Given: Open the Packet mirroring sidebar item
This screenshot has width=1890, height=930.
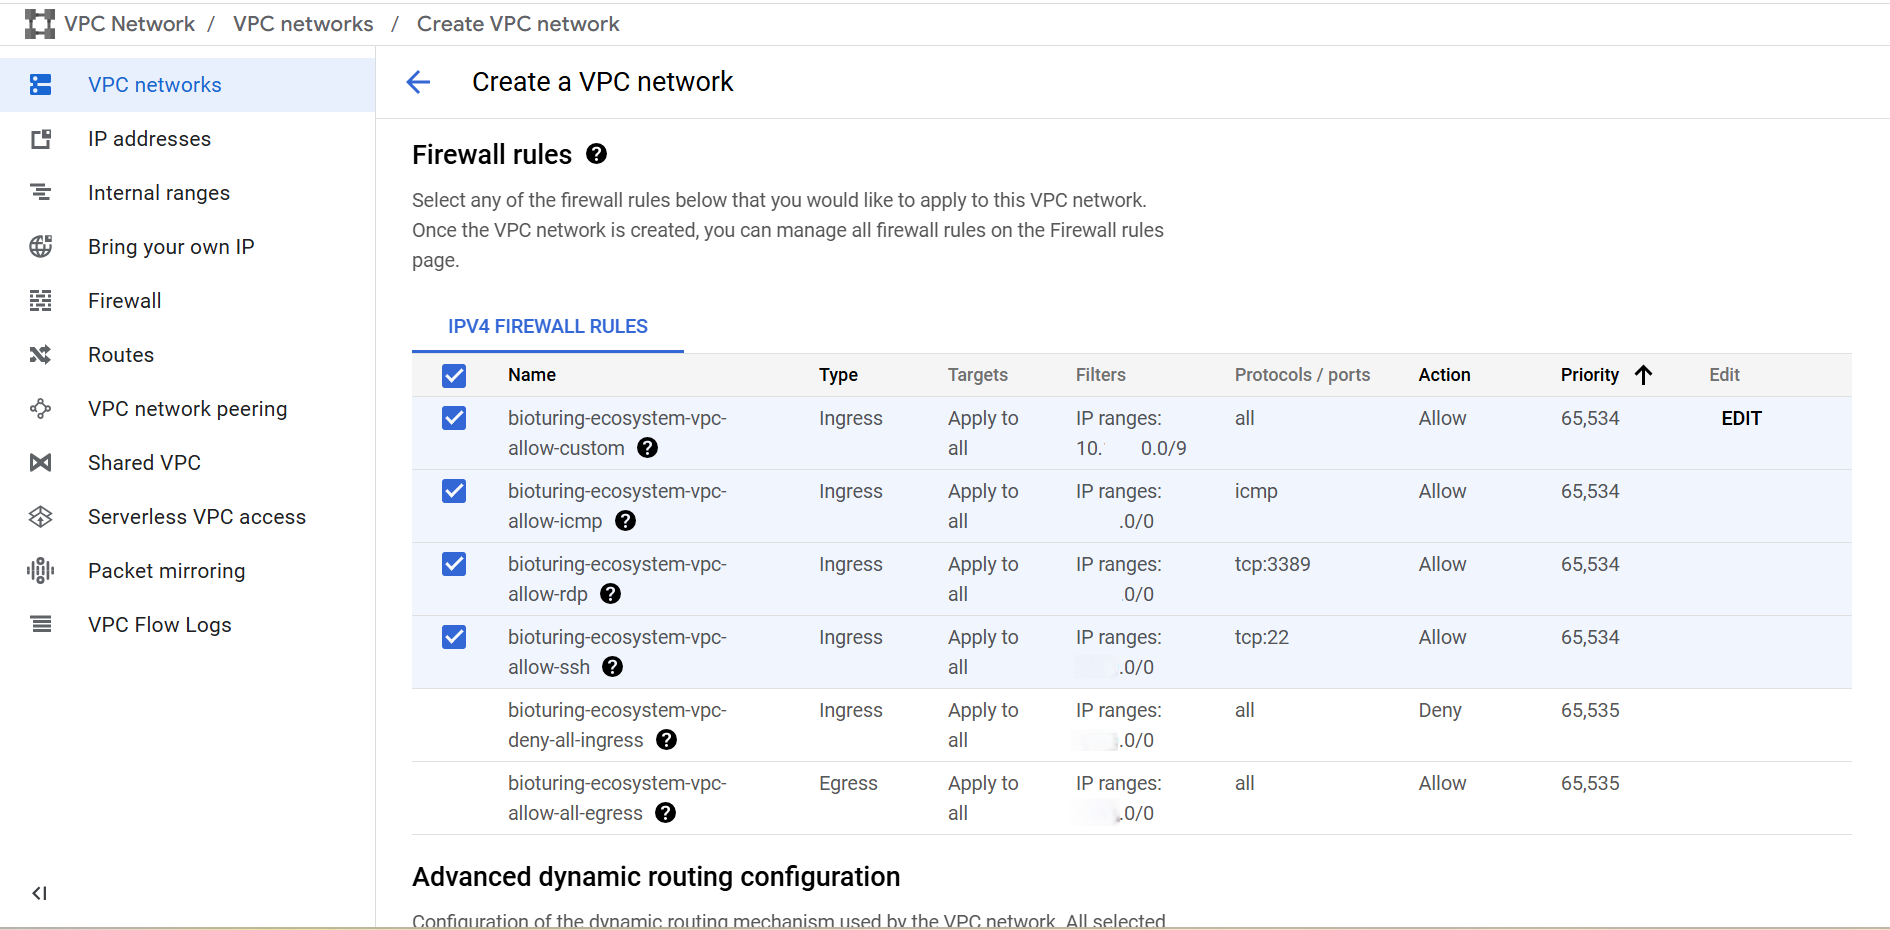Looking at the screenshot, I should tap(166, 571).
